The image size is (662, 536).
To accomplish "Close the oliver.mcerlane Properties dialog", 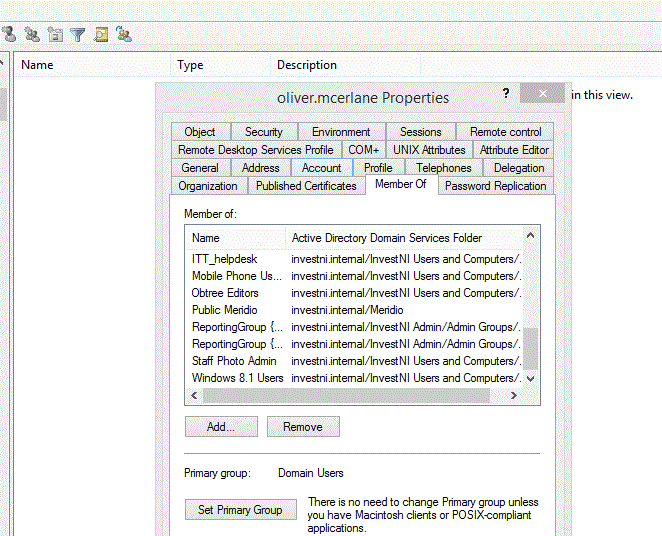I will coord(543,93).
